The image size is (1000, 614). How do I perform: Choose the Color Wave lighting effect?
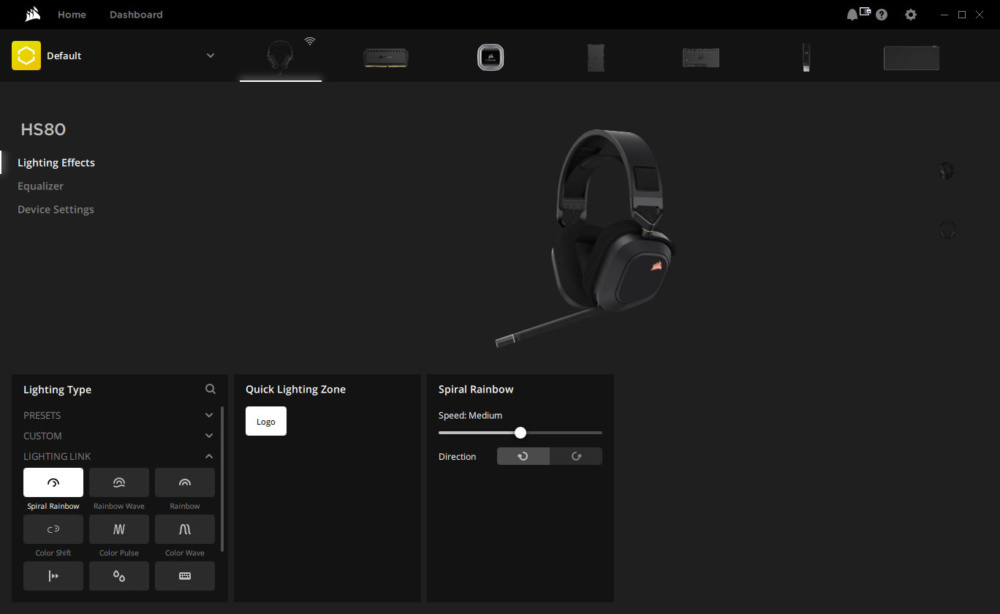(x=184, y=529)
